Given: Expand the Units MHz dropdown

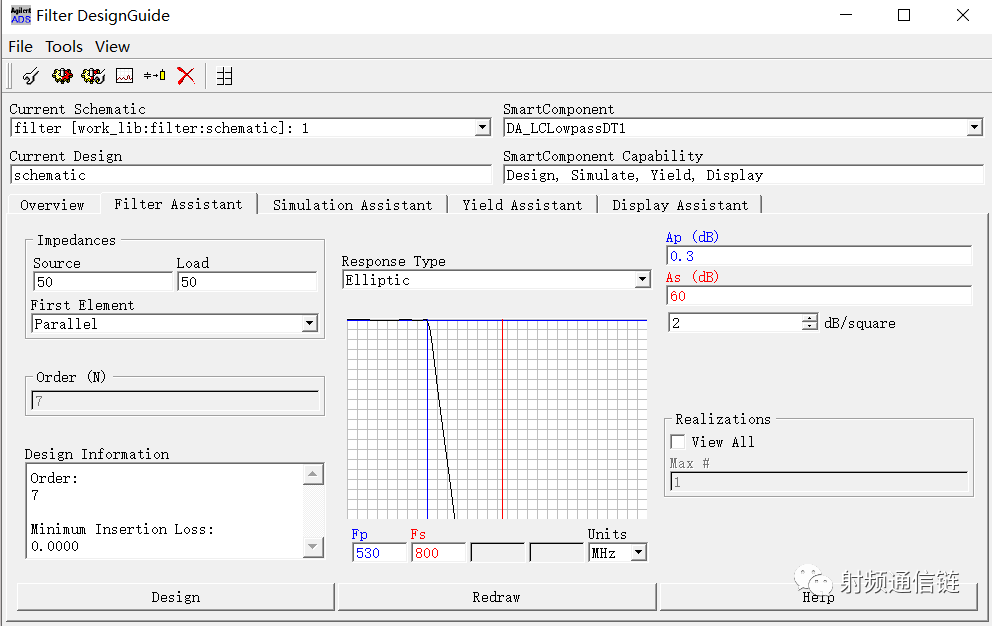Looking at the screenshot, I should click(x=638, y=553).
